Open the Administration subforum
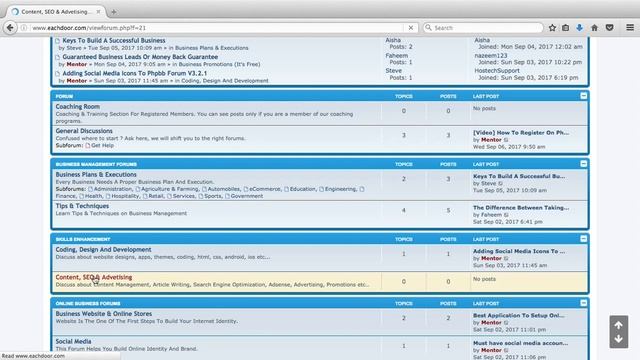640x360 pixels. point(113,189)
